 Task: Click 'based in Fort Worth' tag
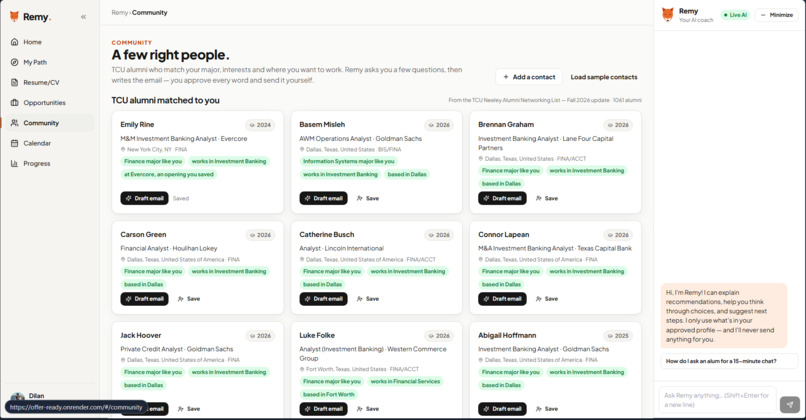point(328,394)
